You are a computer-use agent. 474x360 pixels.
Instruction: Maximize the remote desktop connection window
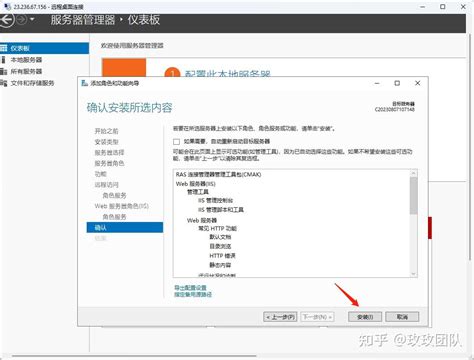coord(443,7)
